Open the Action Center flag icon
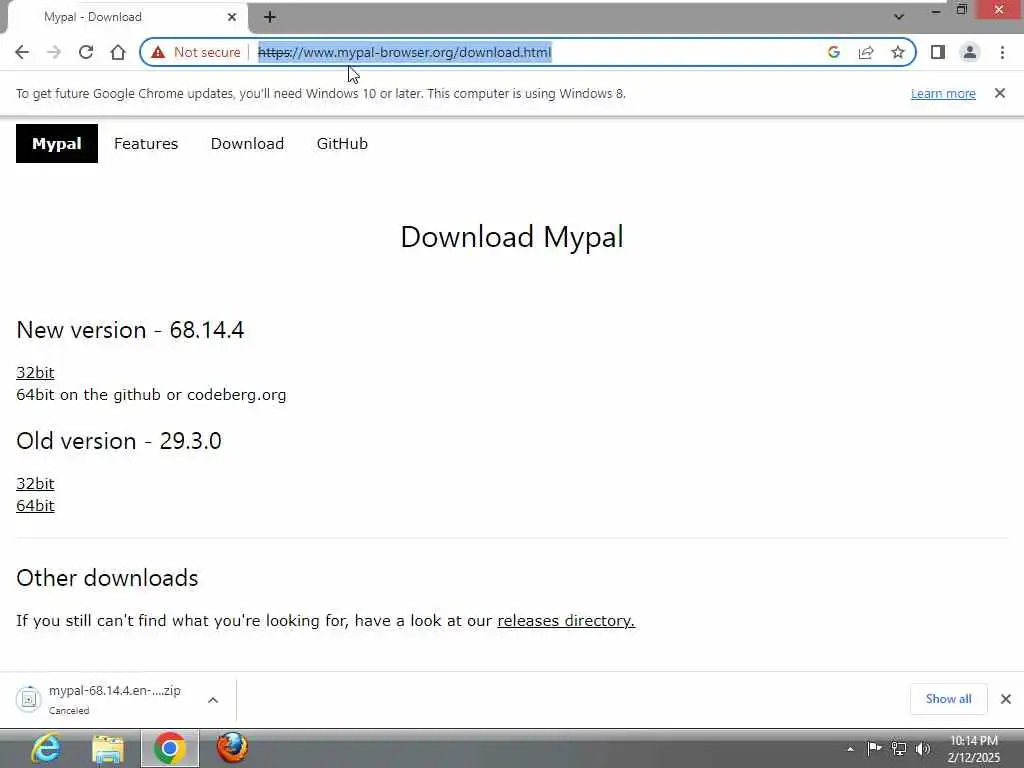Viewport: 1024px width, 768px height. pyautogui.click(x=874, y=748)
